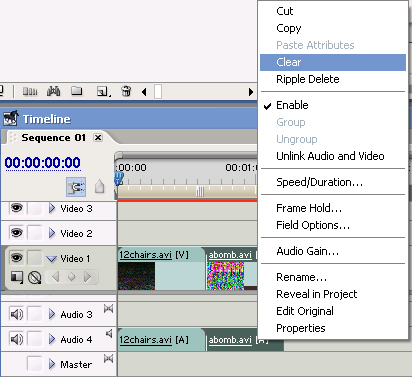Toggle lock box for Video 2
Viewport: 412px width, 377px height.
(35, 233)
